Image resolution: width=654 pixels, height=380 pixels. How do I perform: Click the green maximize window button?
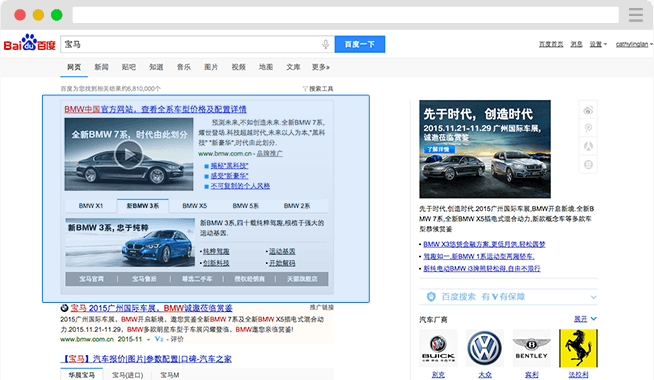click(x=57, y=15)
